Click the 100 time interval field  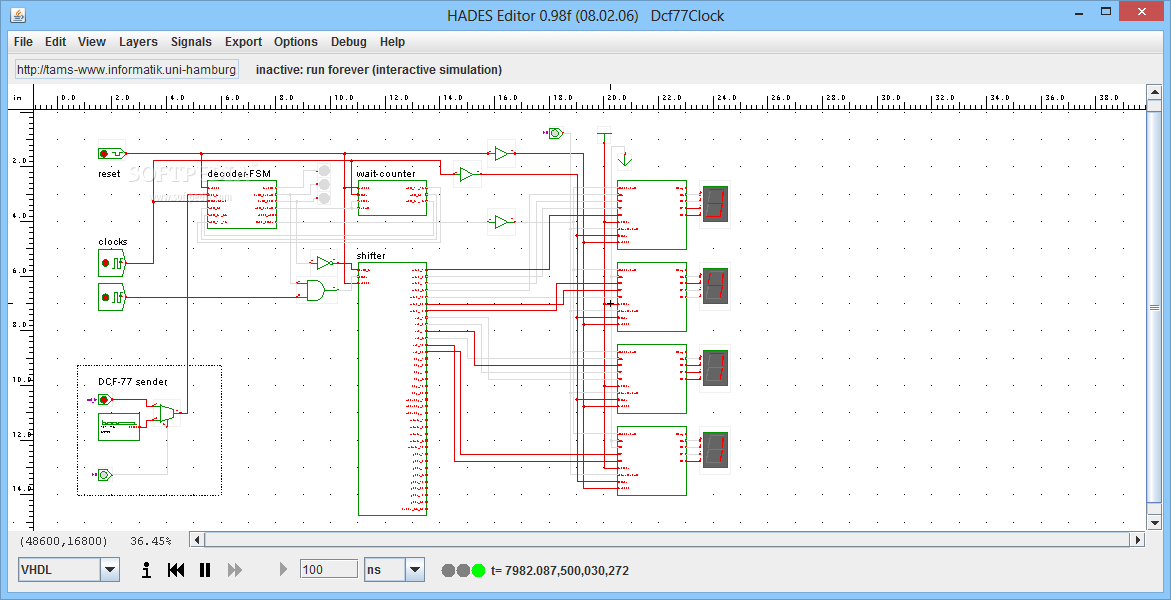(x=329, y=569)
